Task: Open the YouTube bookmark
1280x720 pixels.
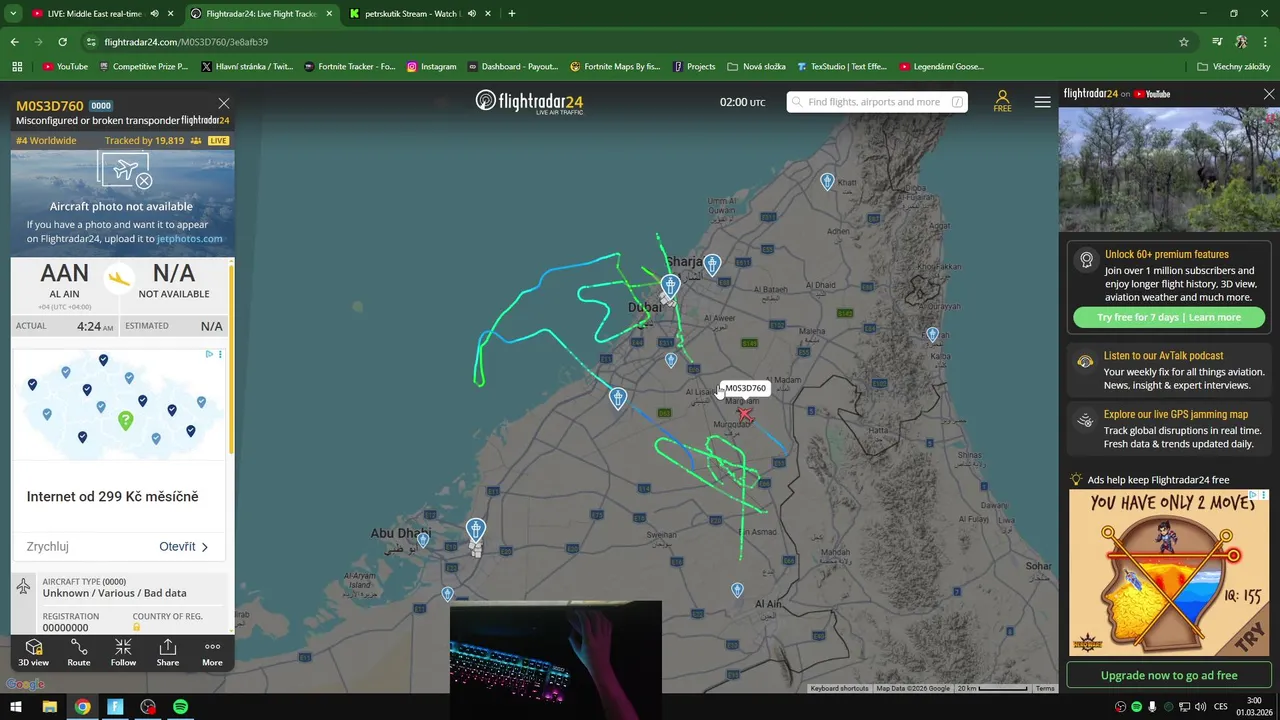Action: point(65,67)
